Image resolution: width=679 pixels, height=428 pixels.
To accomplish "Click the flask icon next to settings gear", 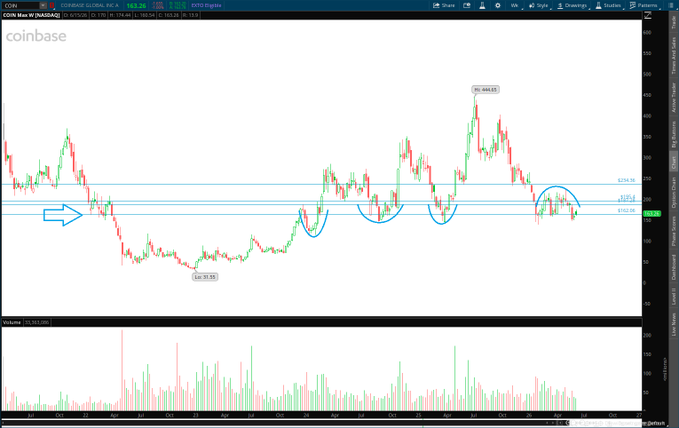I will [482, 5].
